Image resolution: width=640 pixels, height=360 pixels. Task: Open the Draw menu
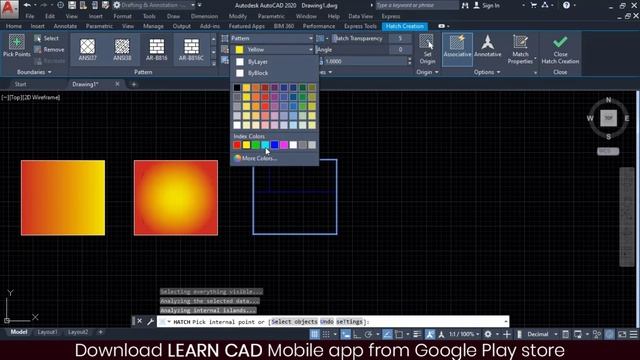(x=173, y=16)
